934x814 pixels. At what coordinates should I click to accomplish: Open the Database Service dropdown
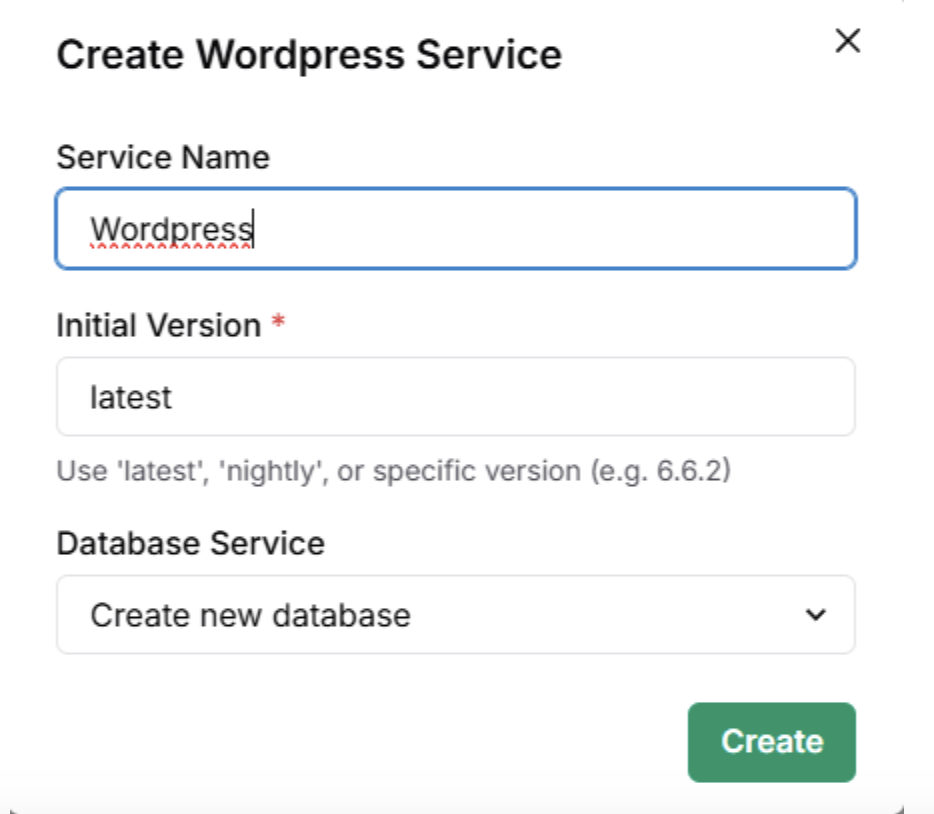point(456,615)
